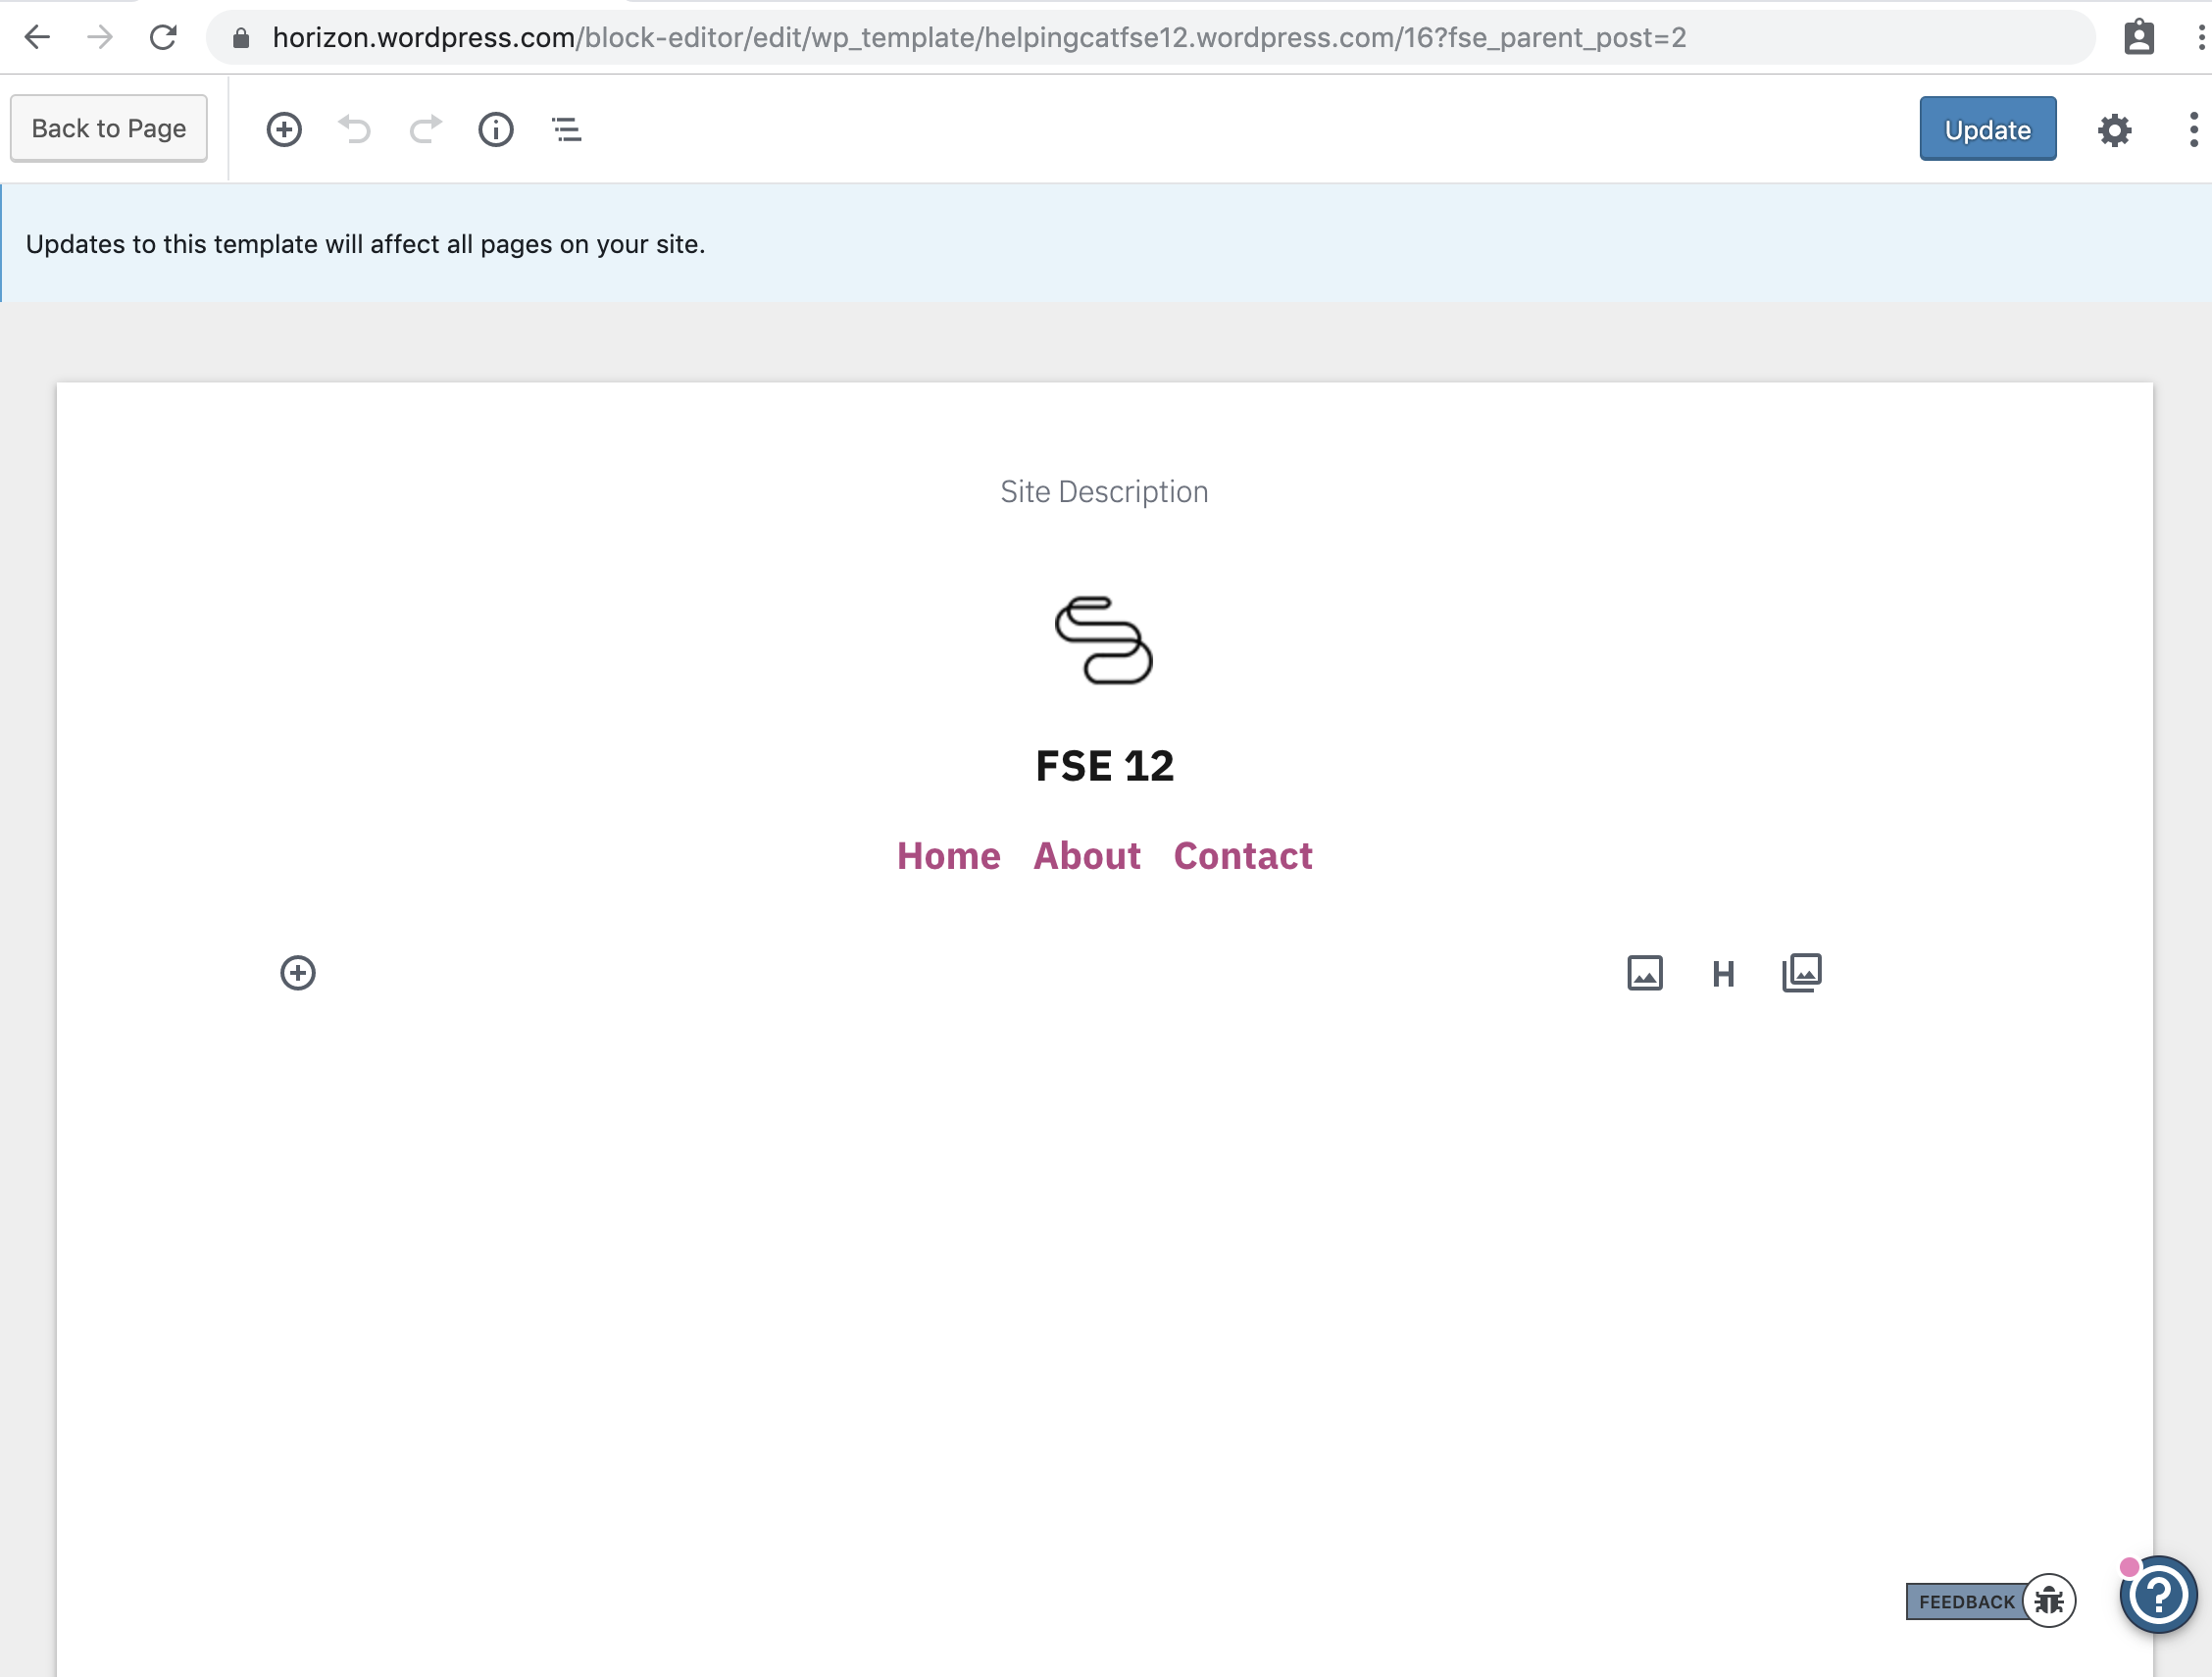Screen dimensions: 2212x1677
Task: Select the About navigation menu item
Action: click(1086, 856)
